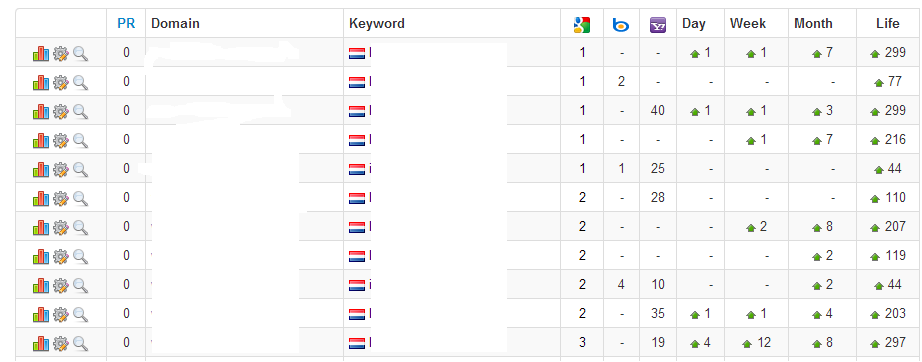This screenshot has width=922, height=362.
Task: Click magnifier icon in Life 297 row
Action: (81, 344)
